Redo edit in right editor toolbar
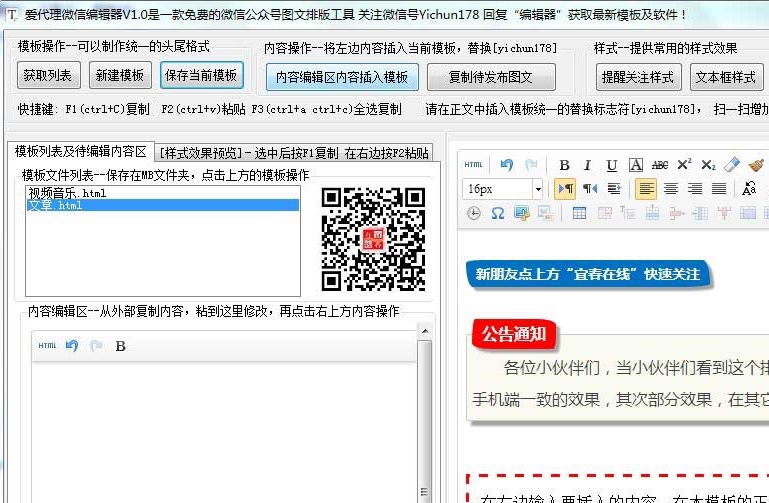Image resolution: width=769 pixels, height=503 pixels. (531, 165)
